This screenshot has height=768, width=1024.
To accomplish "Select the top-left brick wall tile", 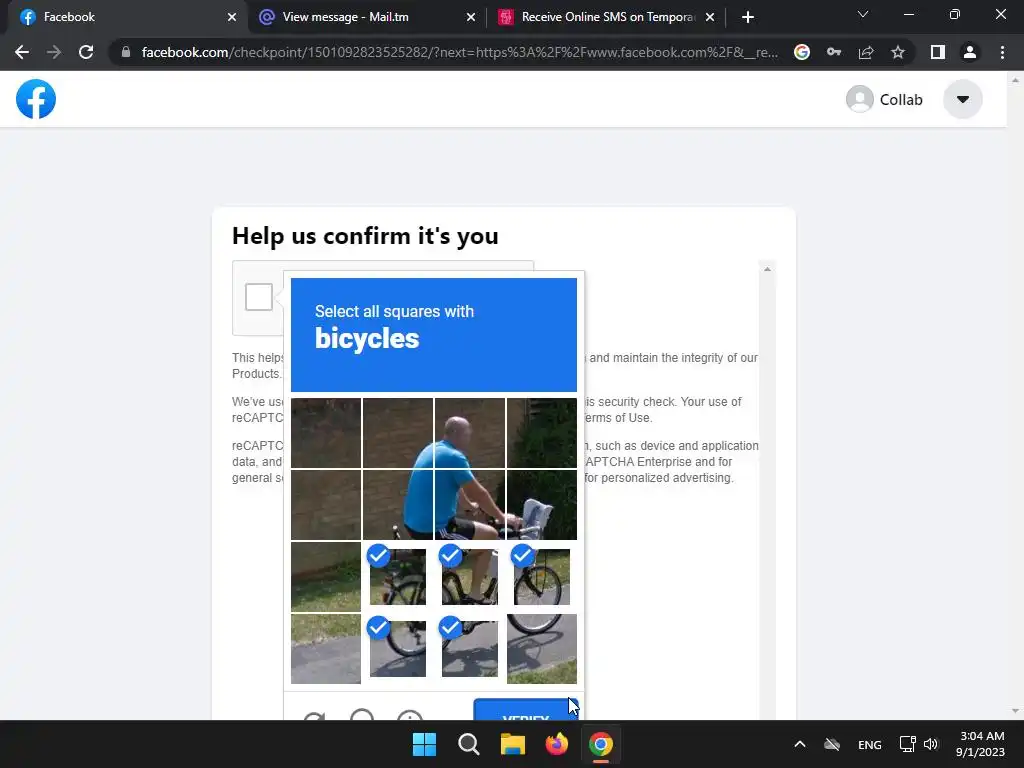I will click(x=326, y=433).
